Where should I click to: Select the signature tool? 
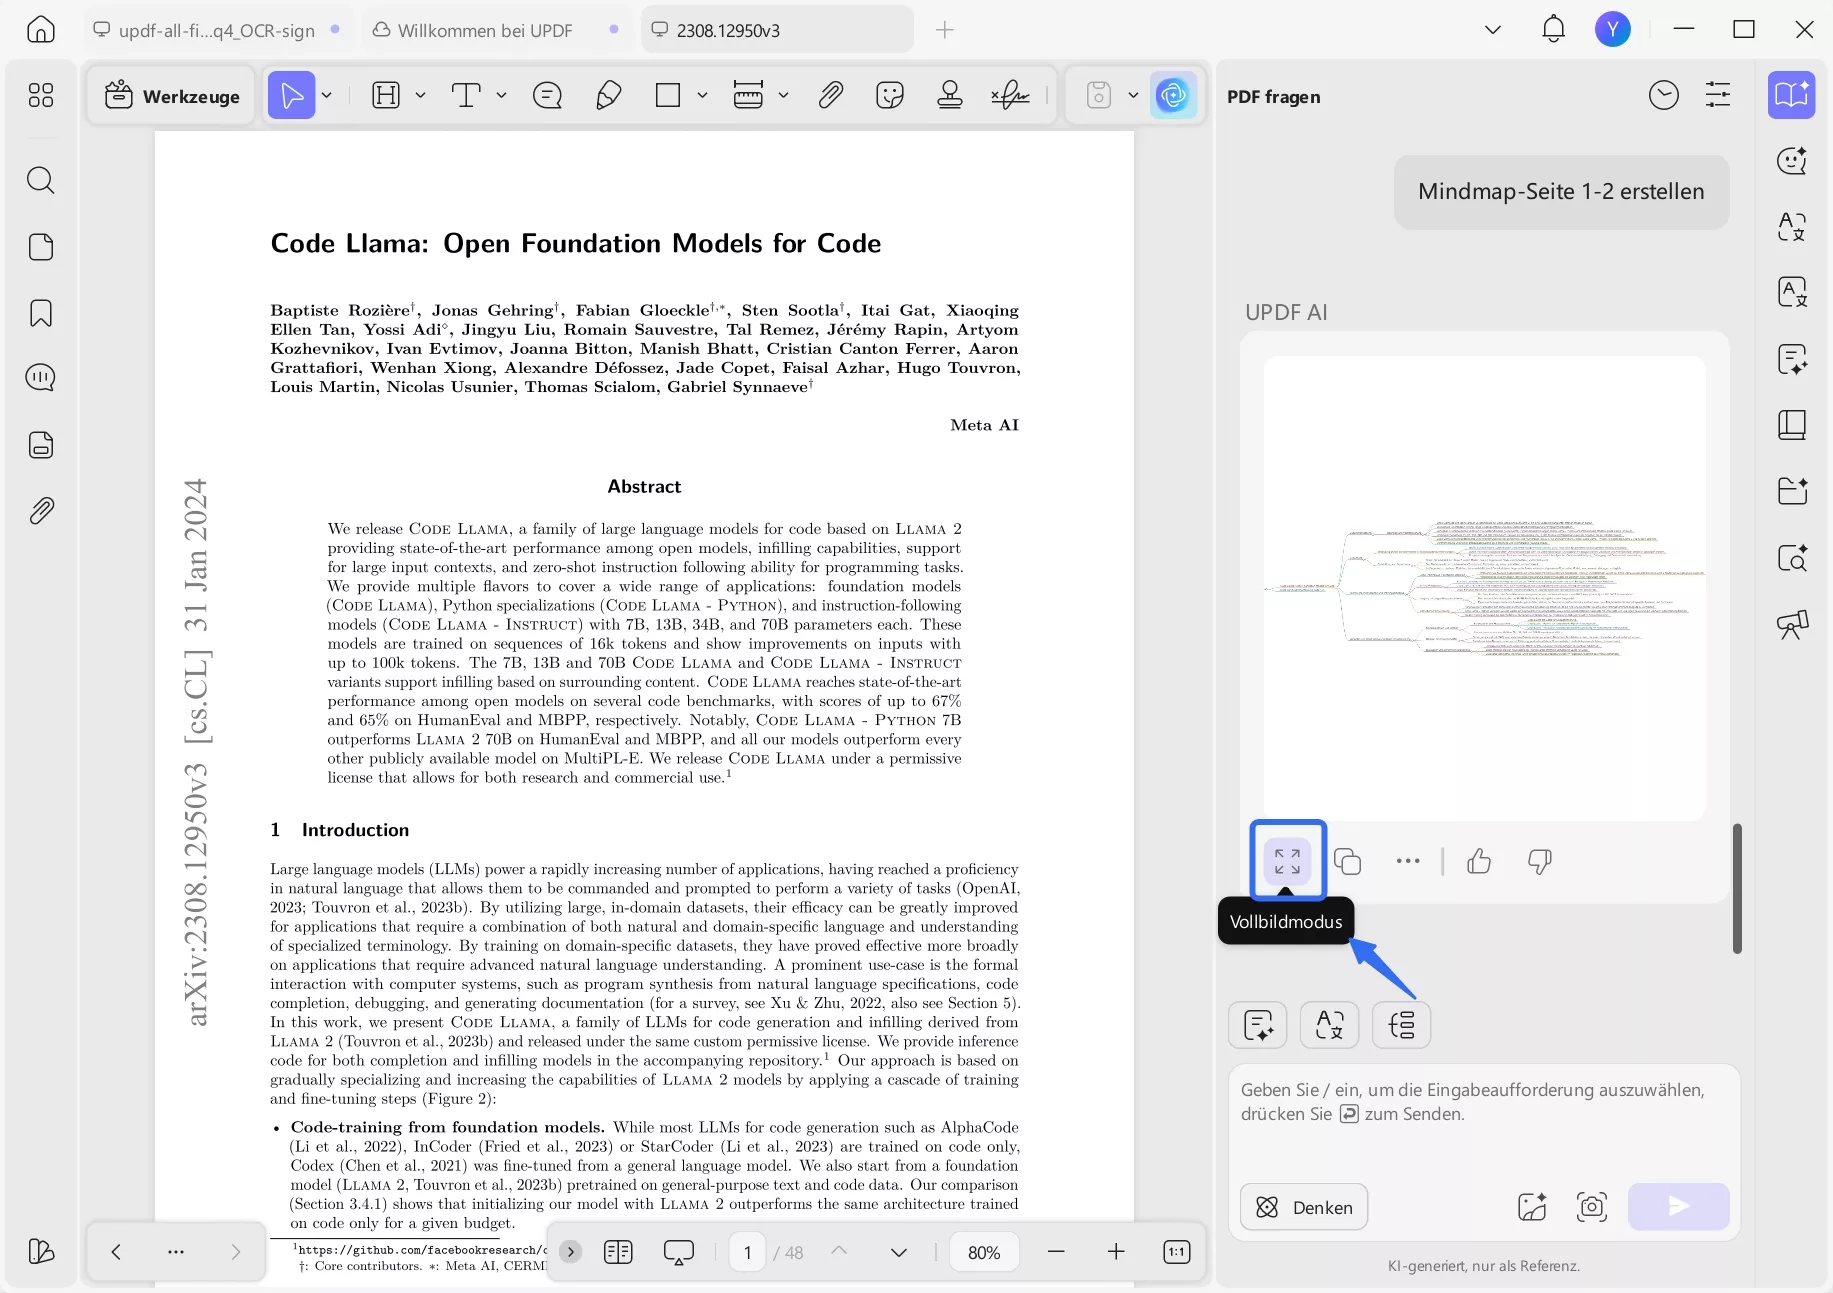click(x=1011, y=96)
